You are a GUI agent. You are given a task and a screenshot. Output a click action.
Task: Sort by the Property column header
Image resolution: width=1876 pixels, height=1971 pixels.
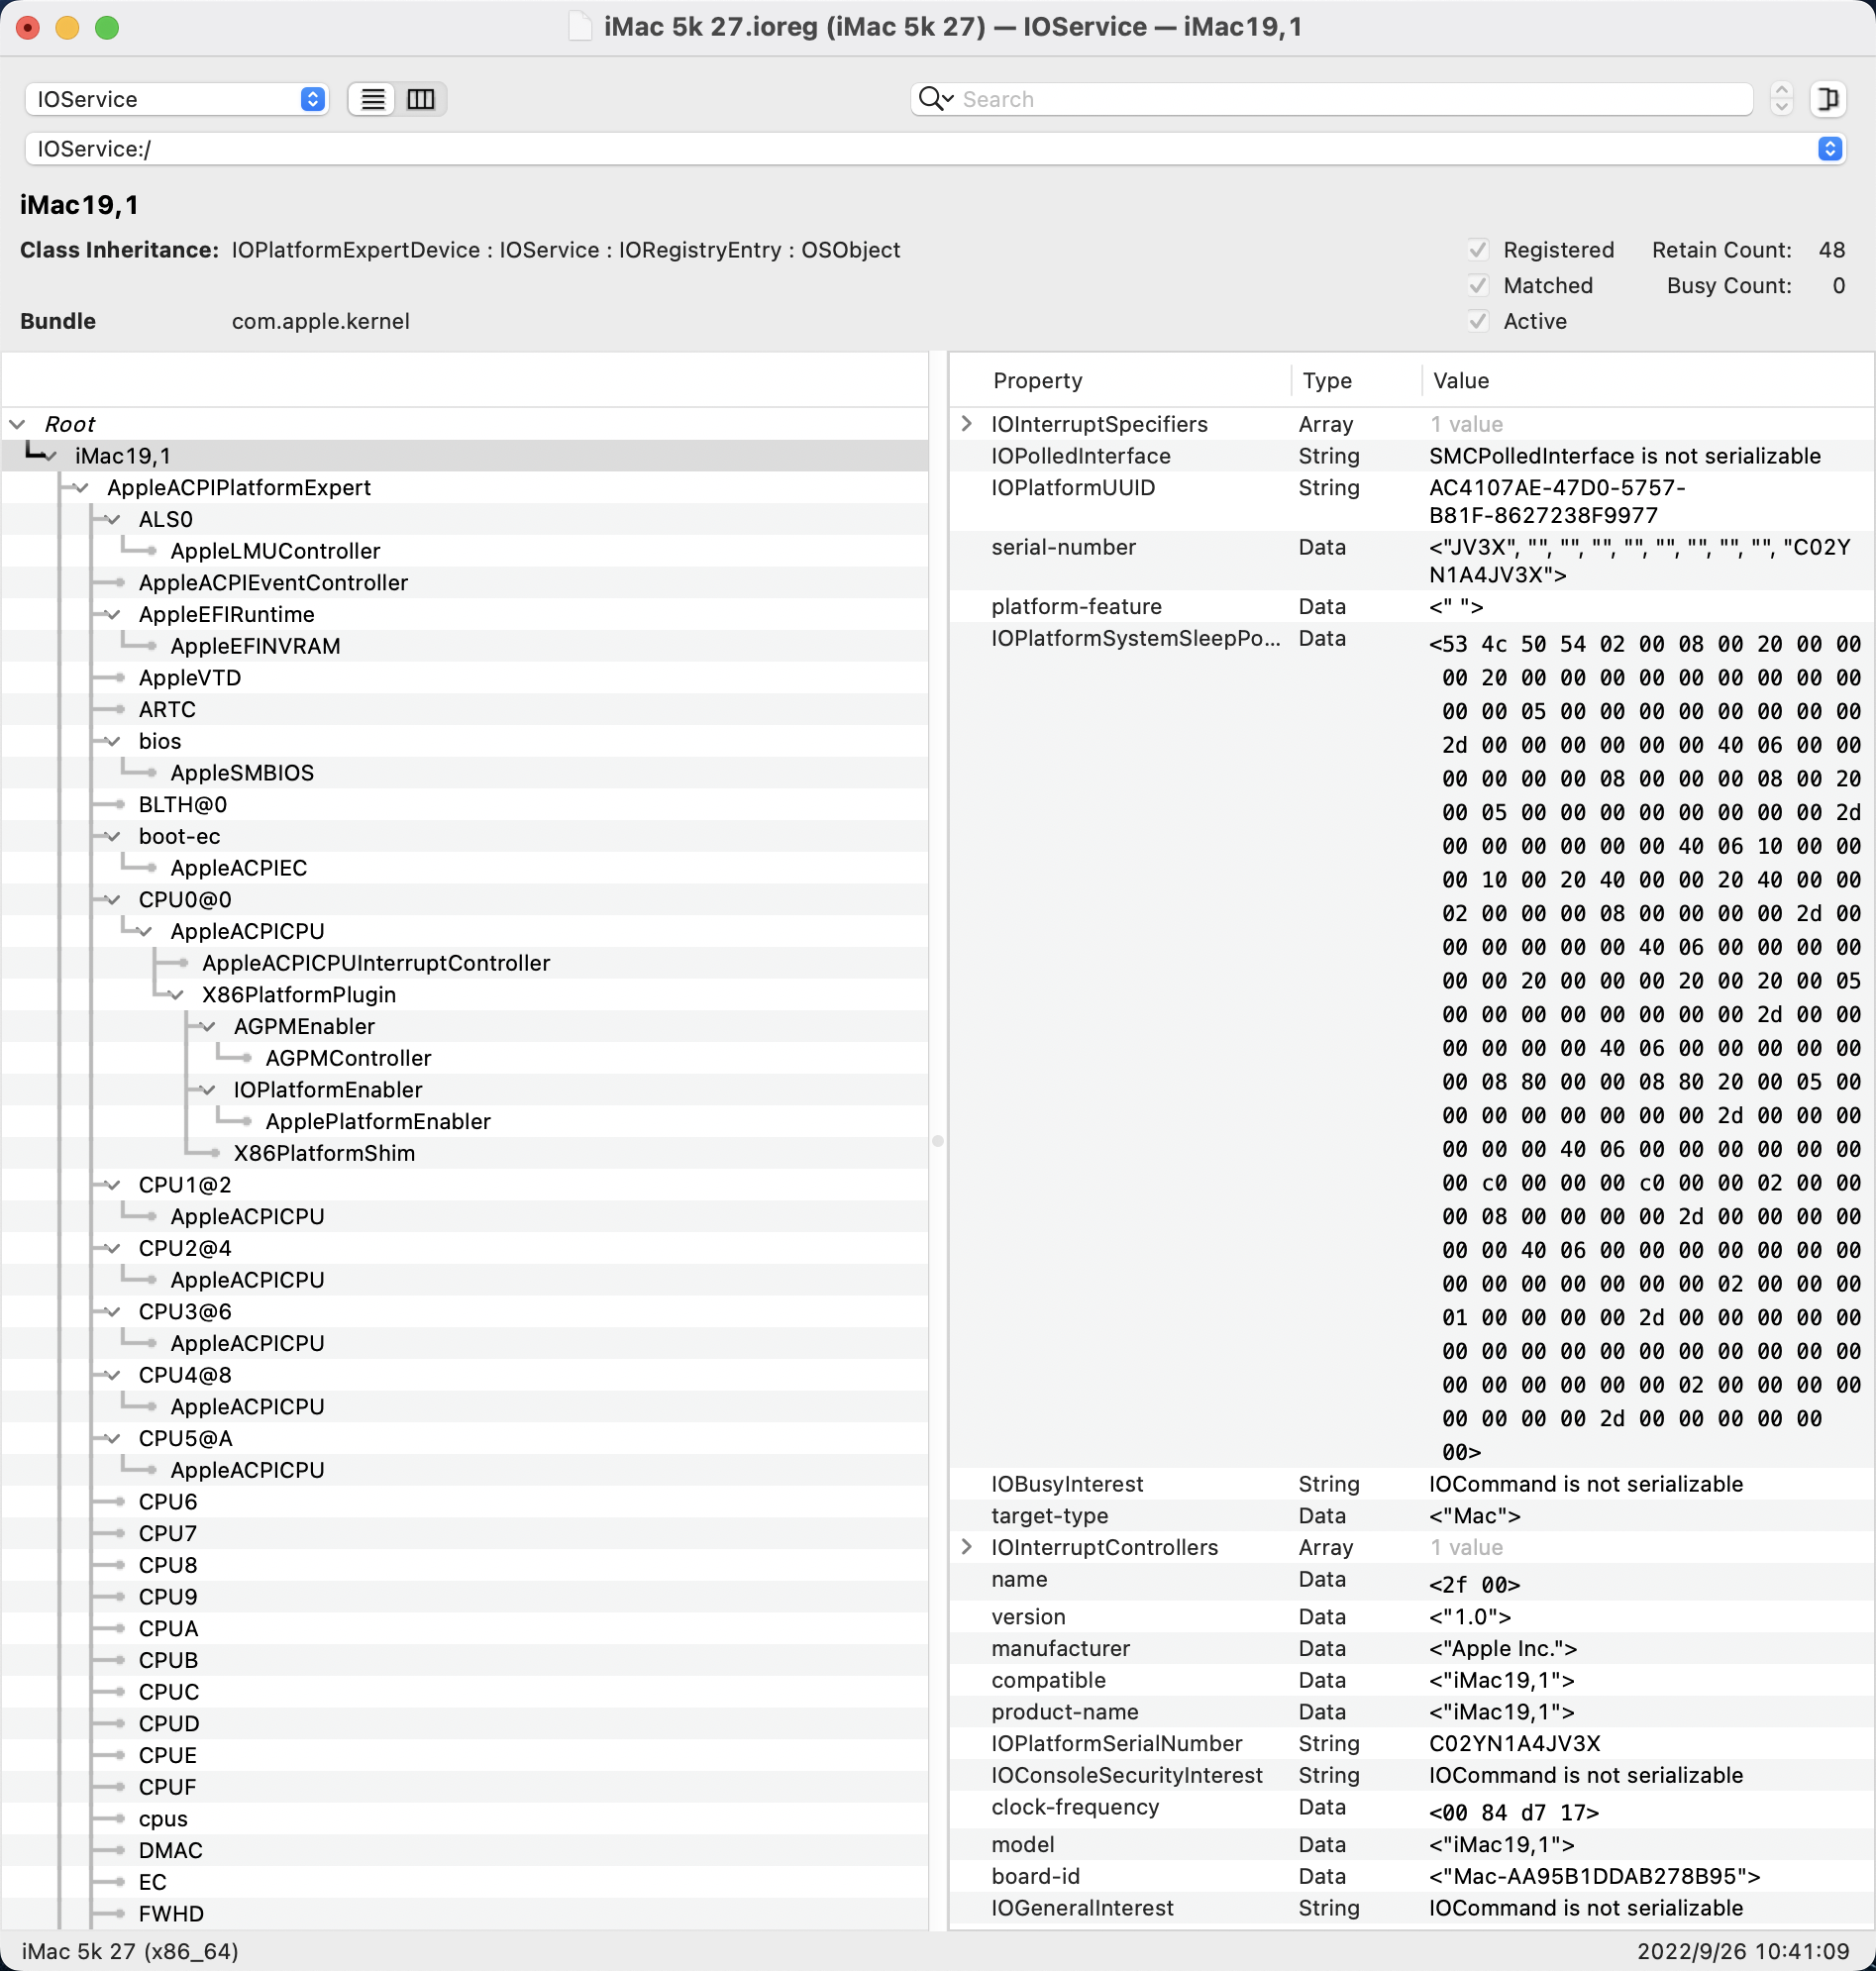1037,381
